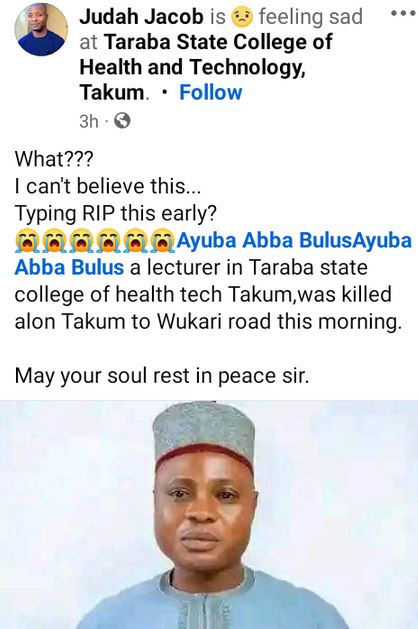Click the "Abba Bulus" tag starting the next line
Screen dimensions: 418x629
click(x=69, y=268)
